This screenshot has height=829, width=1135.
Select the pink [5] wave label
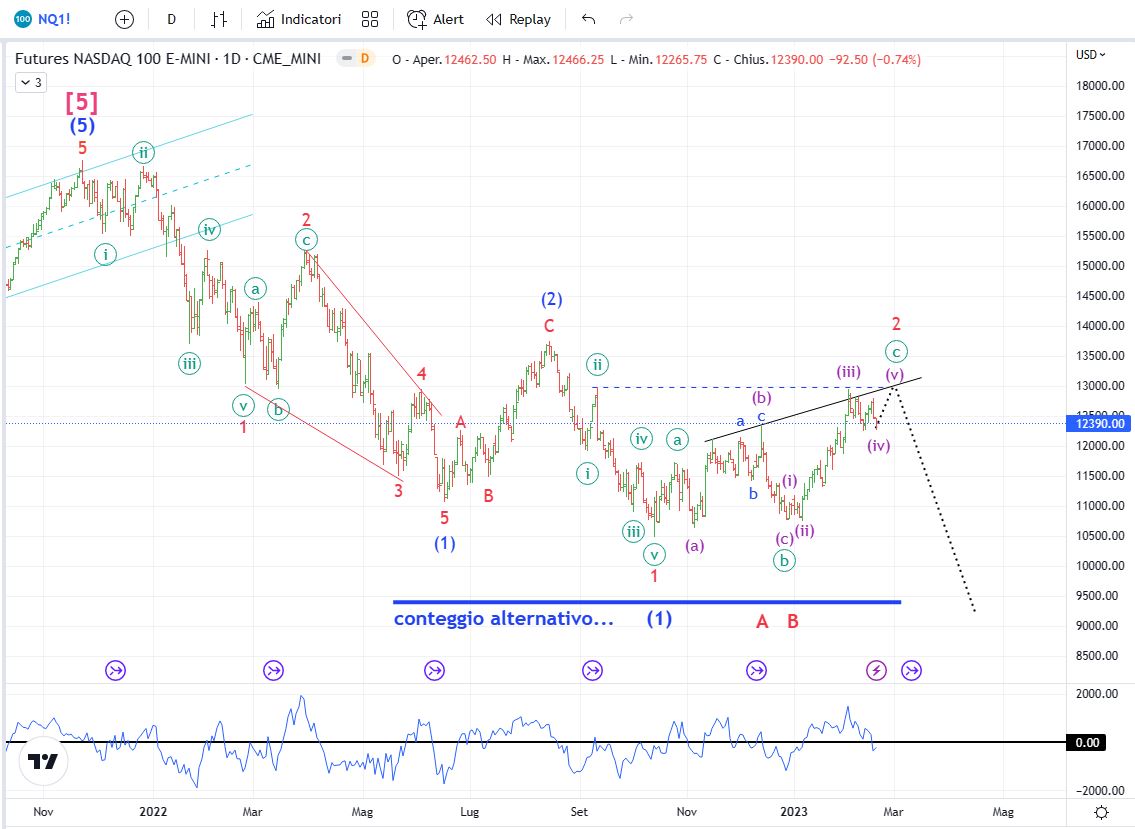click(x=82, y=102)
